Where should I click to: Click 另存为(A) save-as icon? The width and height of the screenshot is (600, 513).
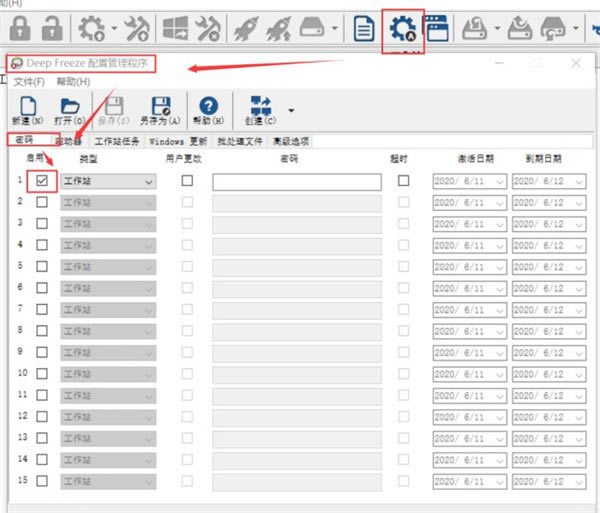(x=160, y=111)
